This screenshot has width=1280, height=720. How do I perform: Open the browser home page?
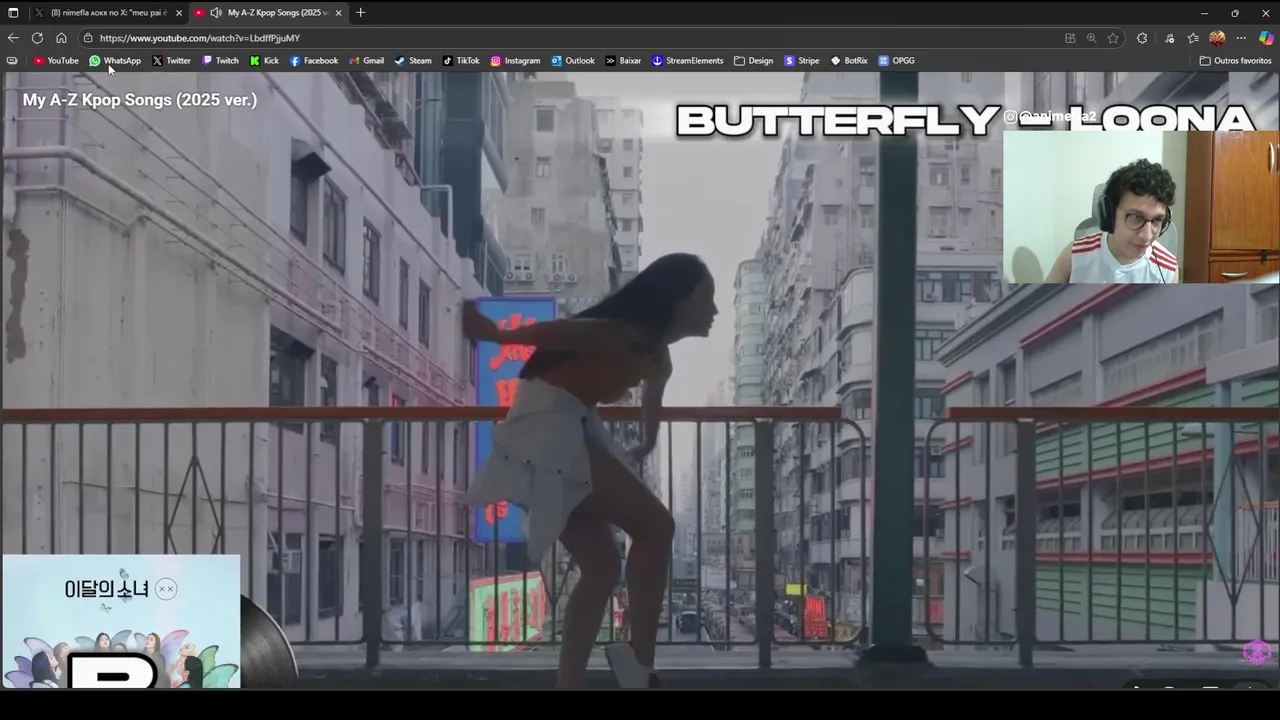point(61,38)
